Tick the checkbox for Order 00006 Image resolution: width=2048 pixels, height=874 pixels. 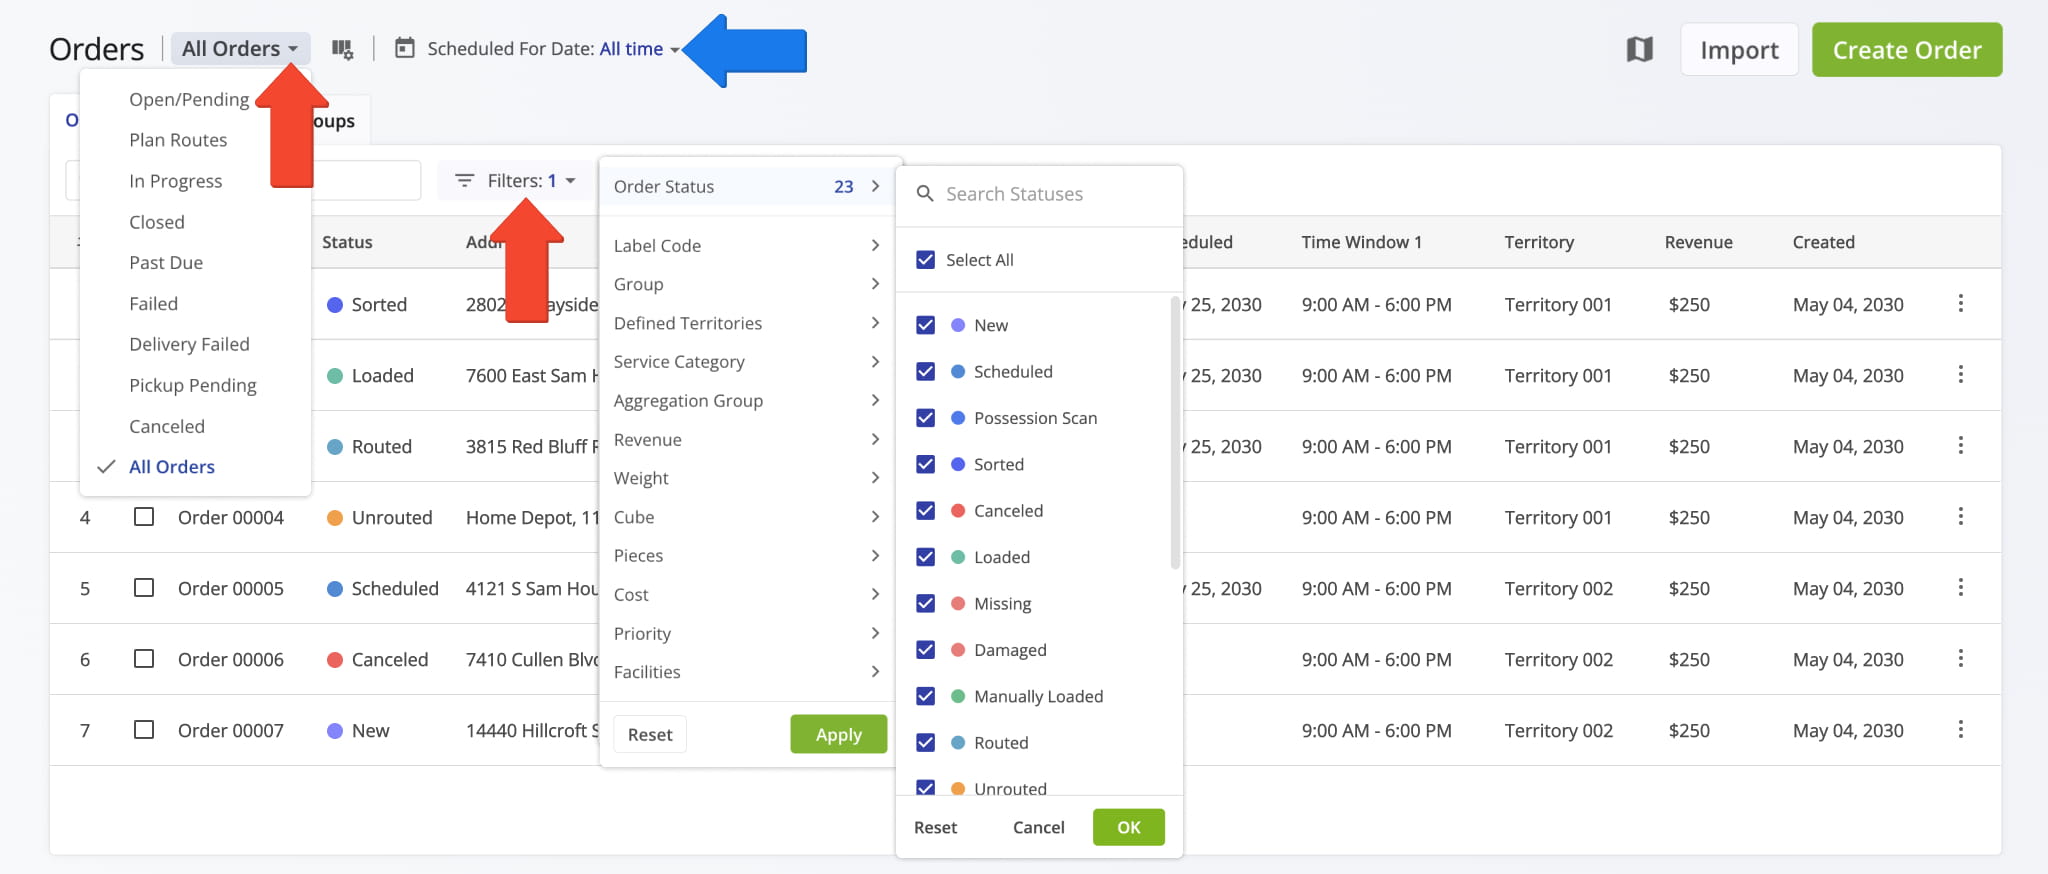pyautogui.click(x=144, y=659)
